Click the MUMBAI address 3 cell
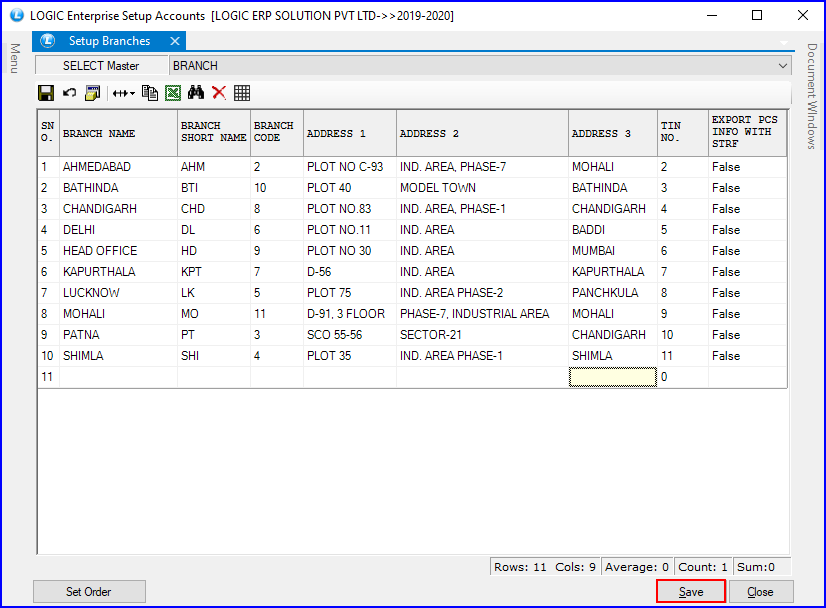This screenshot has height=608, width=826. click(613, 251)
